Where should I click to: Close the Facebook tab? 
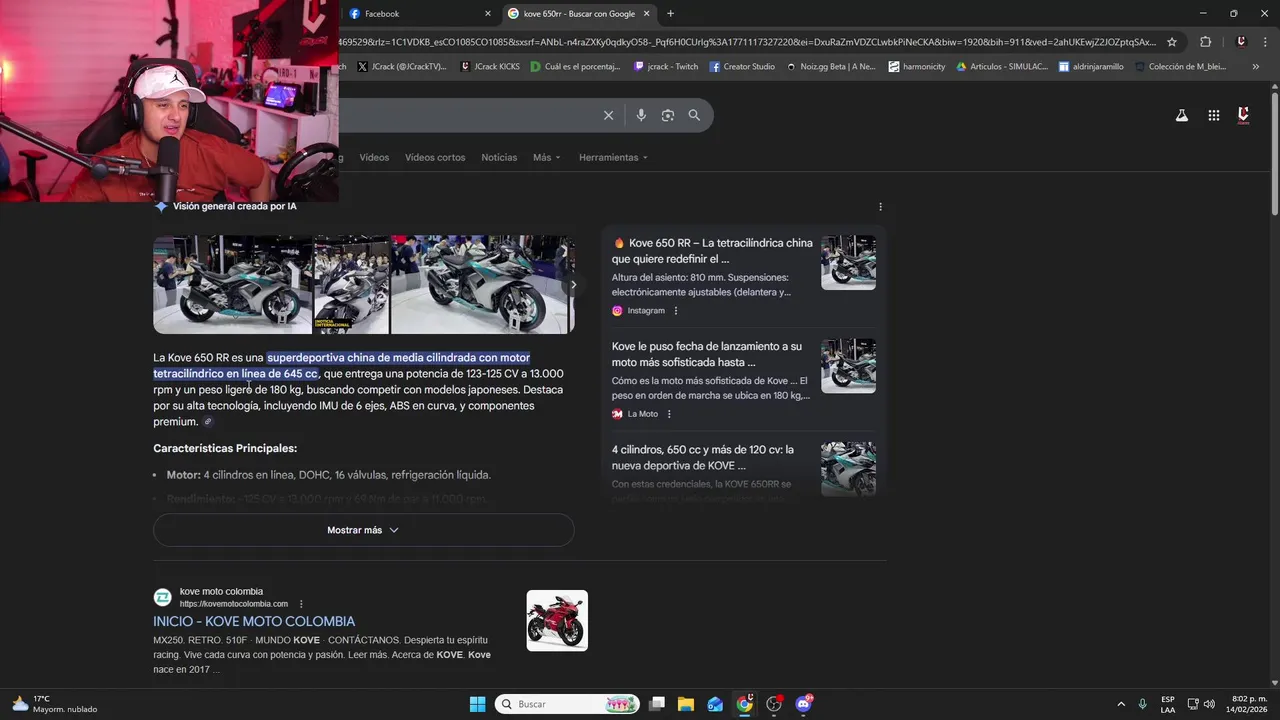pos(488,14)
